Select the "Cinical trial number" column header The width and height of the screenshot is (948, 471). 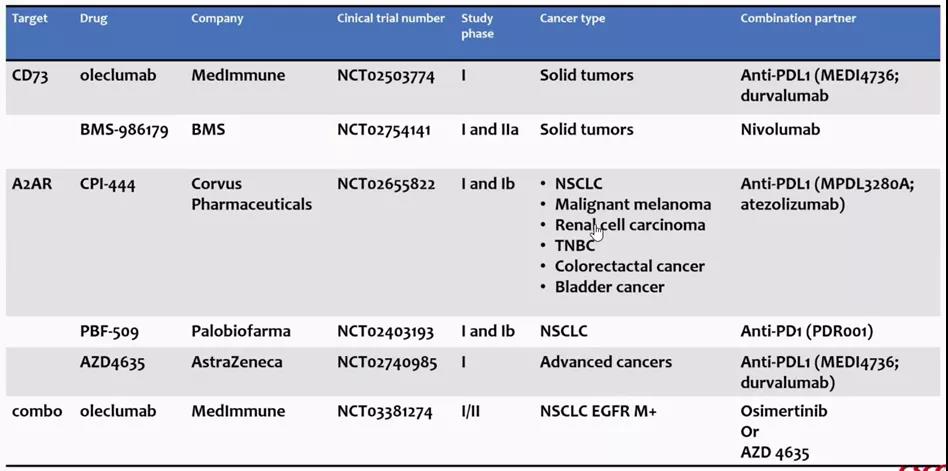(x=390, y=18)
